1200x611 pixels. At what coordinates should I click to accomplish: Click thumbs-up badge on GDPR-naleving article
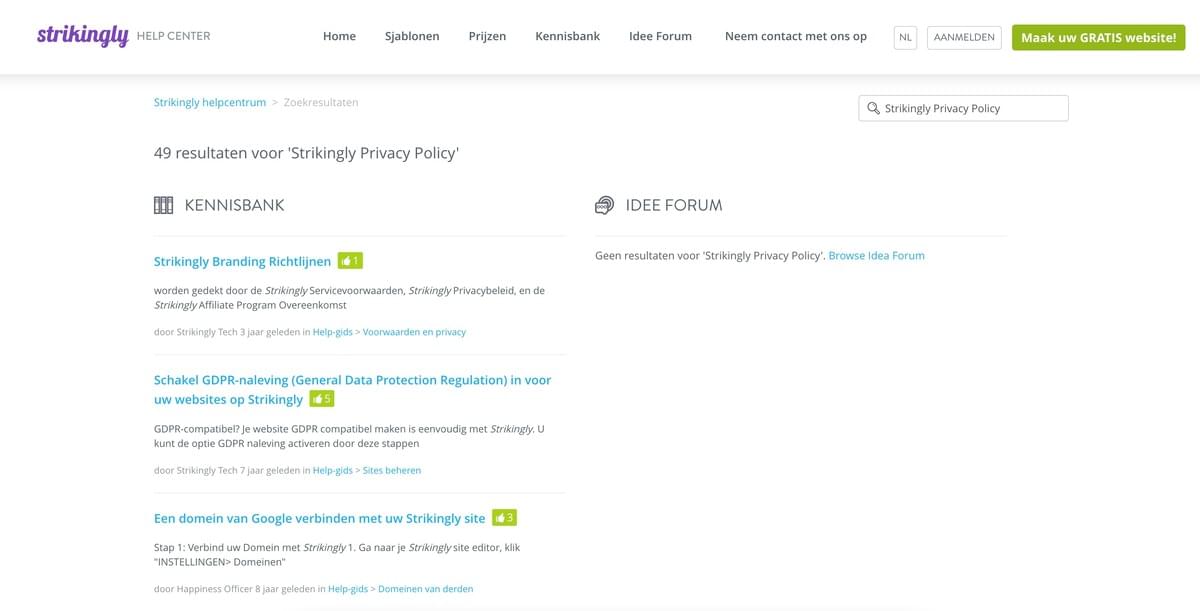coord(321,399)
